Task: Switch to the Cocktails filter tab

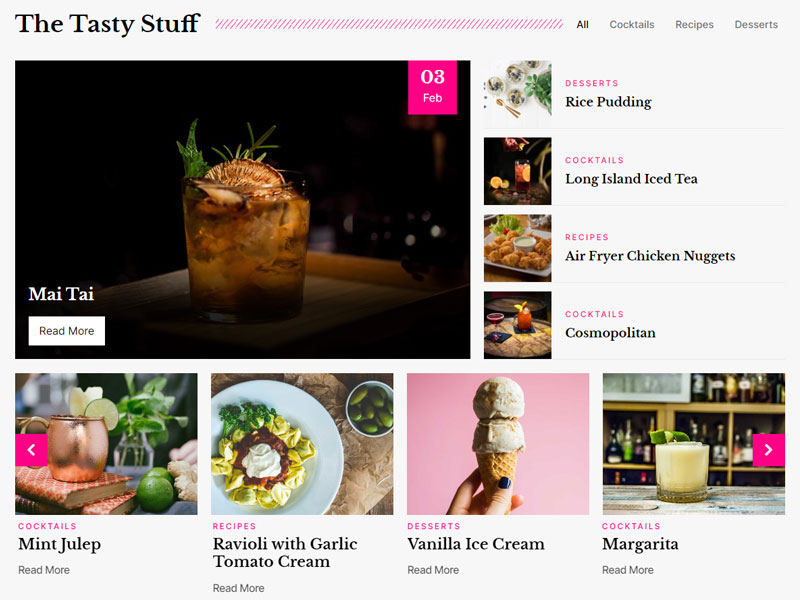Action: [x=632, y=24]
